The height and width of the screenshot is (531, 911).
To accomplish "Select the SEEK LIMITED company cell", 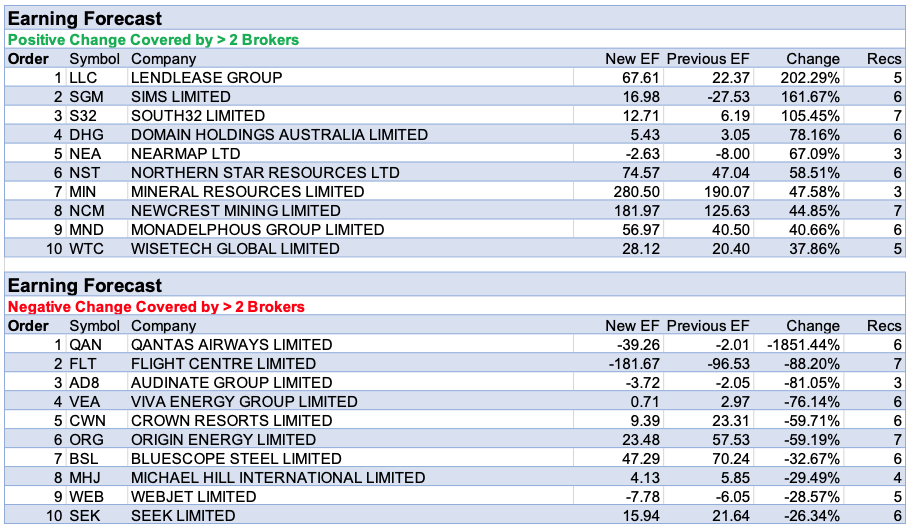I will 183,516.
